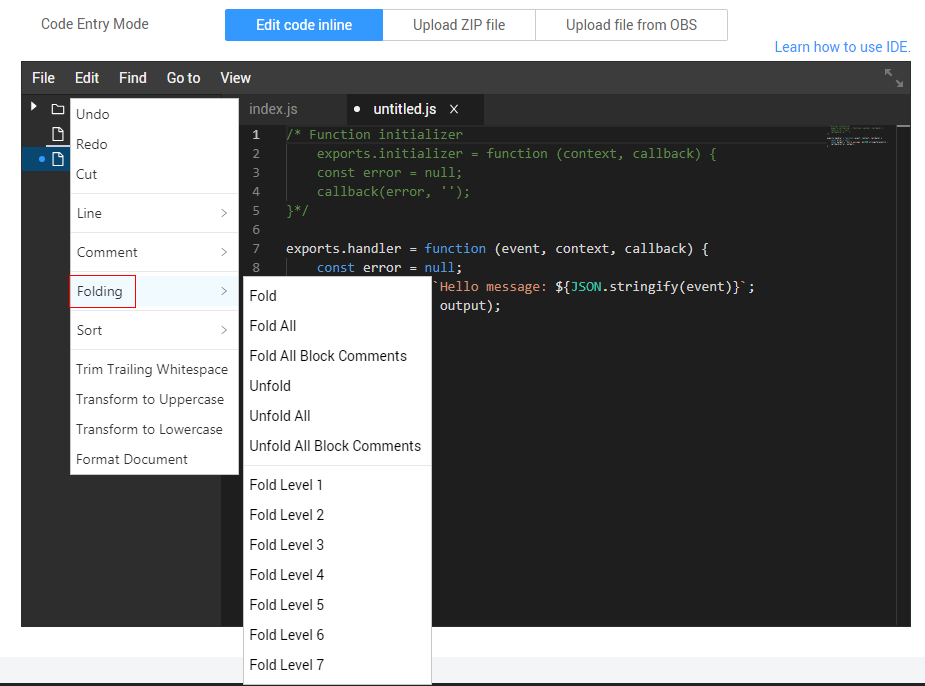Viewport: 925px width, 686px height.
Task: Select Fold Level 1
Action: click(x=337, y=485)
